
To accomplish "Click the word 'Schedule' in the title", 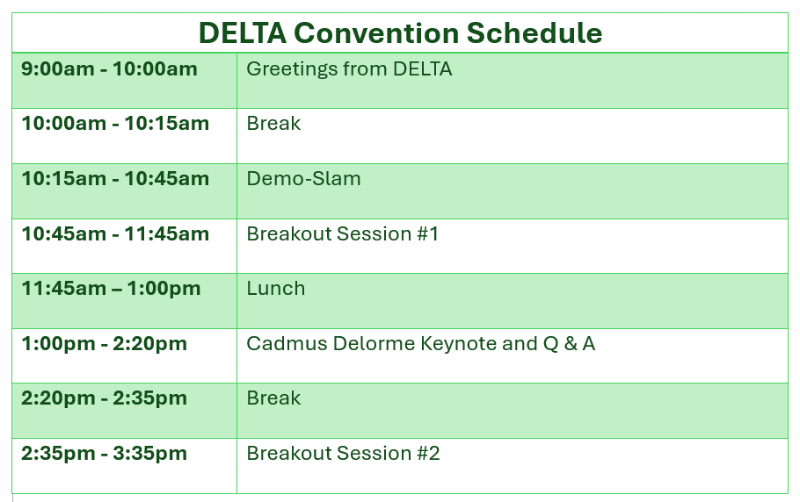I will (535, 33).
